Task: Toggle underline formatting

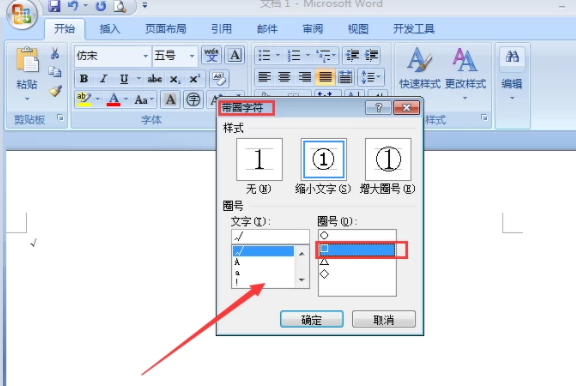Action: tap(124, 79)
